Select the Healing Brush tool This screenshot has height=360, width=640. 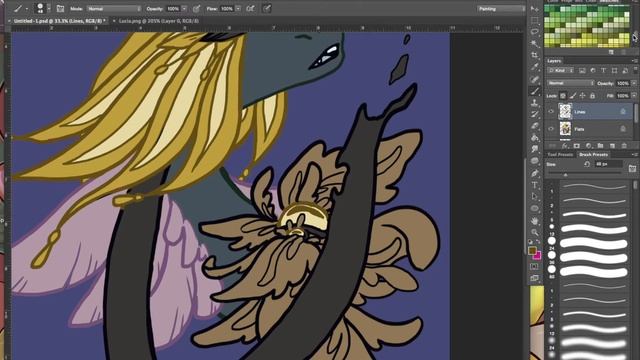click(x=534, y=79)
